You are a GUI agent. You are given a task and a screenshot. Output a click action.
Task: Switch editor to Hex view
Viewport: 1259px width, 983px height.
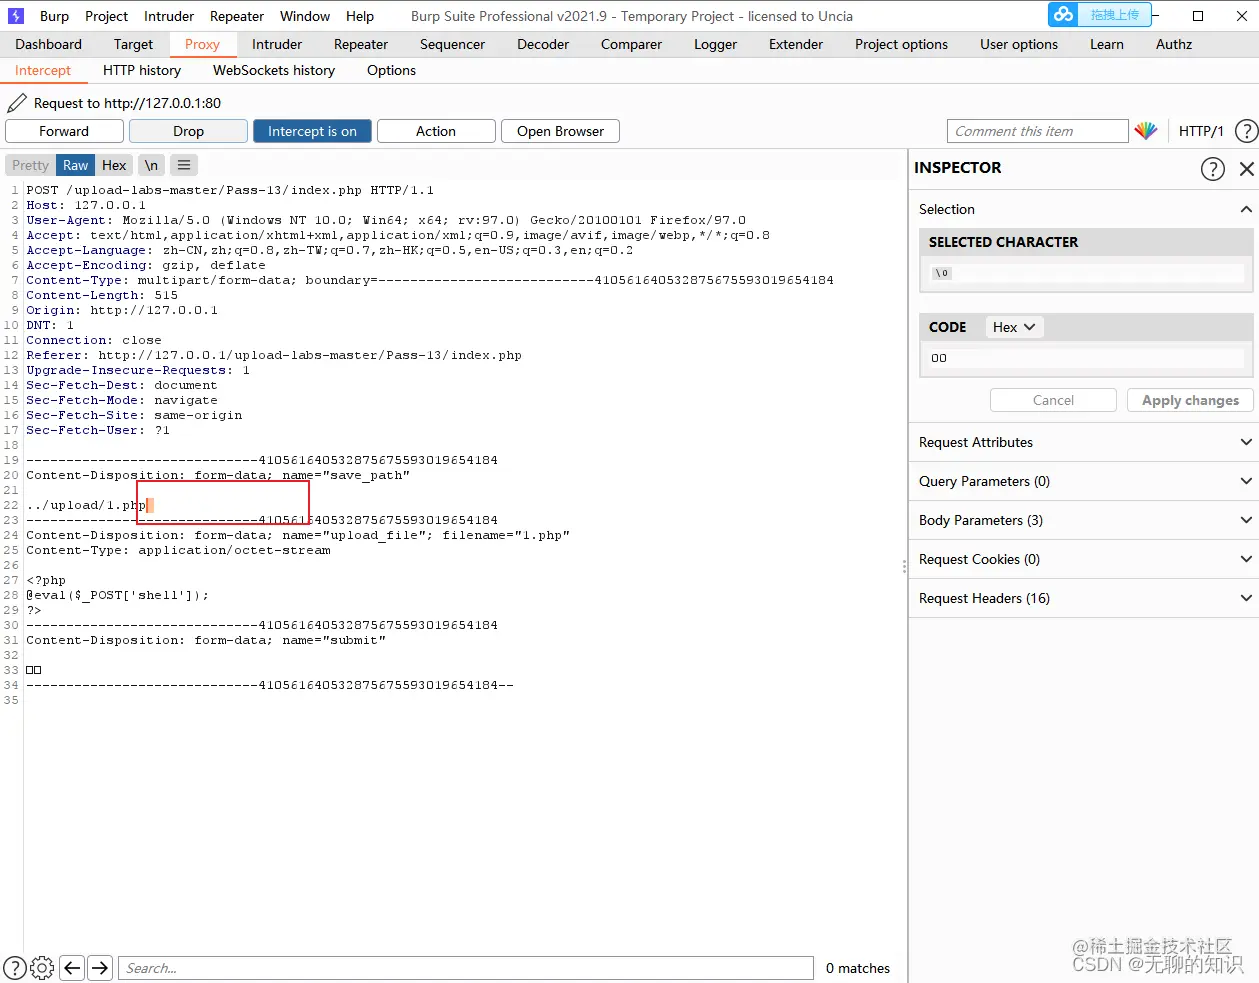(114, 165)
